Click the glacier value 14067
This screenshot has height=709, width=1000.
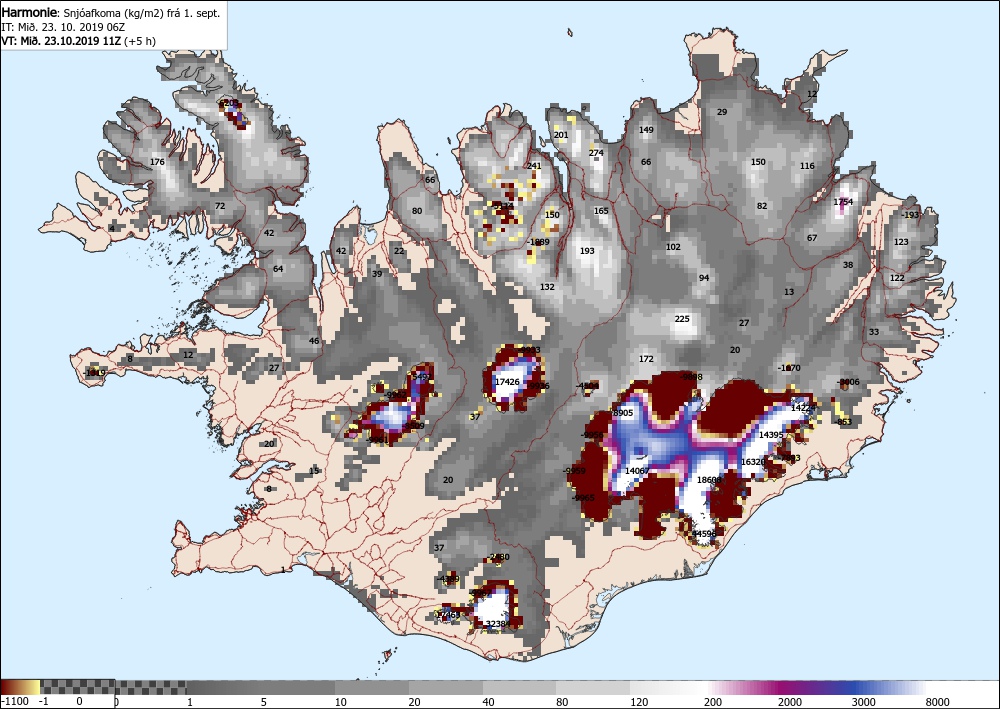click(x=637, y=471)
